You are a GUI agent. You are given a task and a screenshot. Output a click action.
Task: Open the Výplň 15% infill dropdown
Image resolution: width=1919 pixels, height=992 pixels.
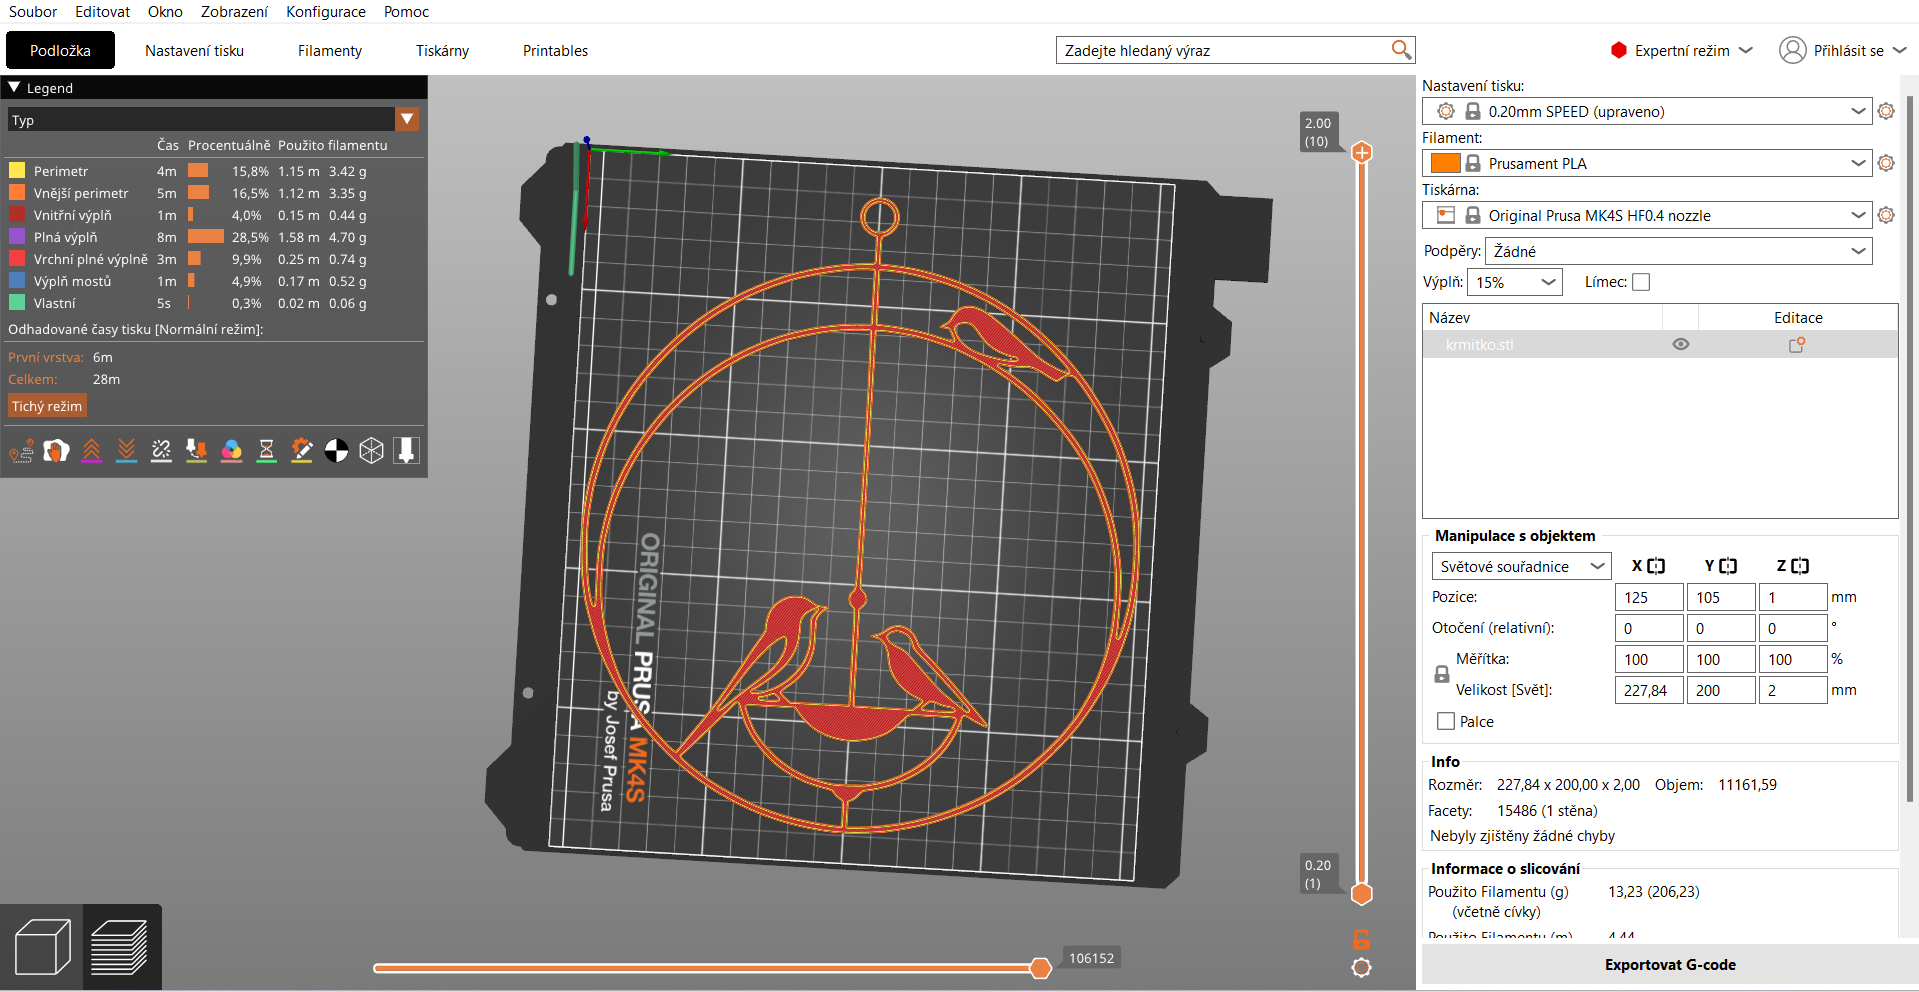click(1515, 282)
